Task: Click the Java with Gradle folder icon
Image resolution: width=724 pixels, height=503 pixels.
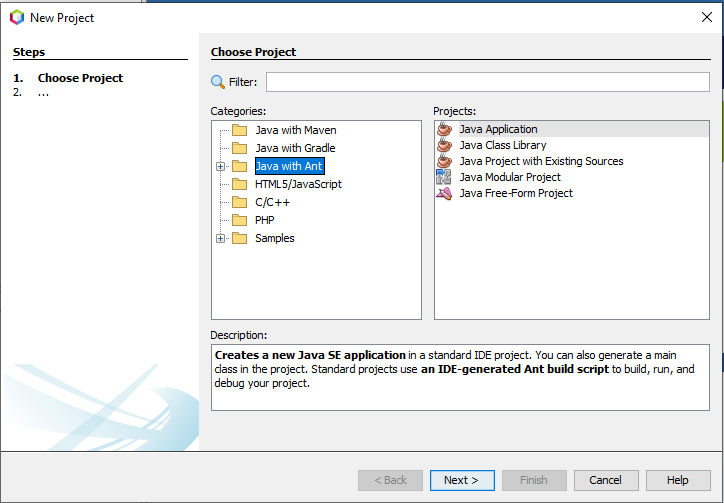Action: [x=239, y=148]
